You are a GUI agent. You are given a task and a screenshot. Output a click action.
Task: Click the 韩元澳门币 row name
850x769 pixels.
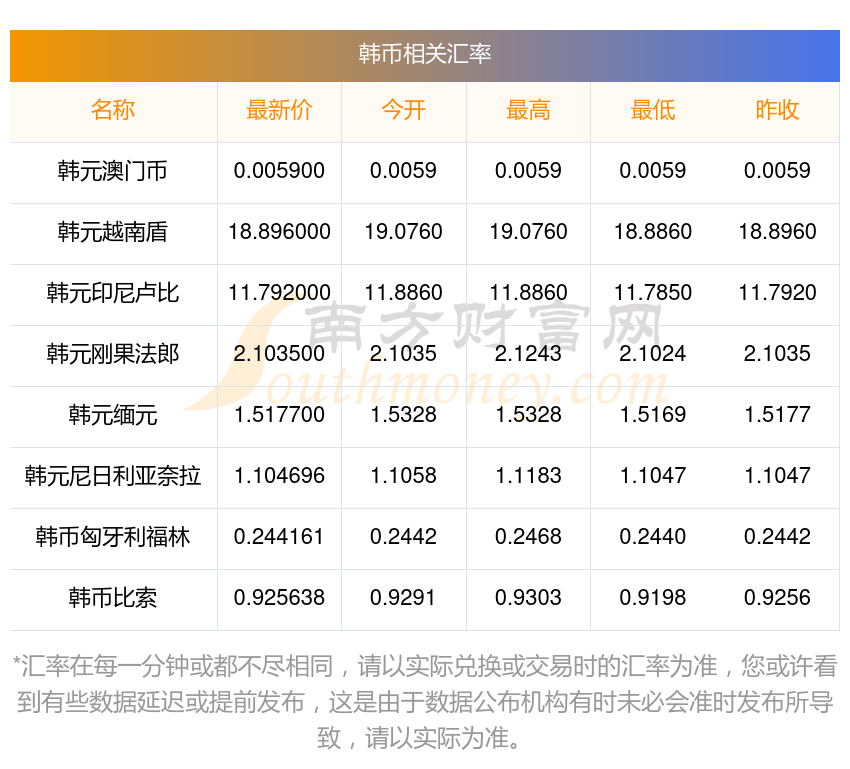[113, 171]
